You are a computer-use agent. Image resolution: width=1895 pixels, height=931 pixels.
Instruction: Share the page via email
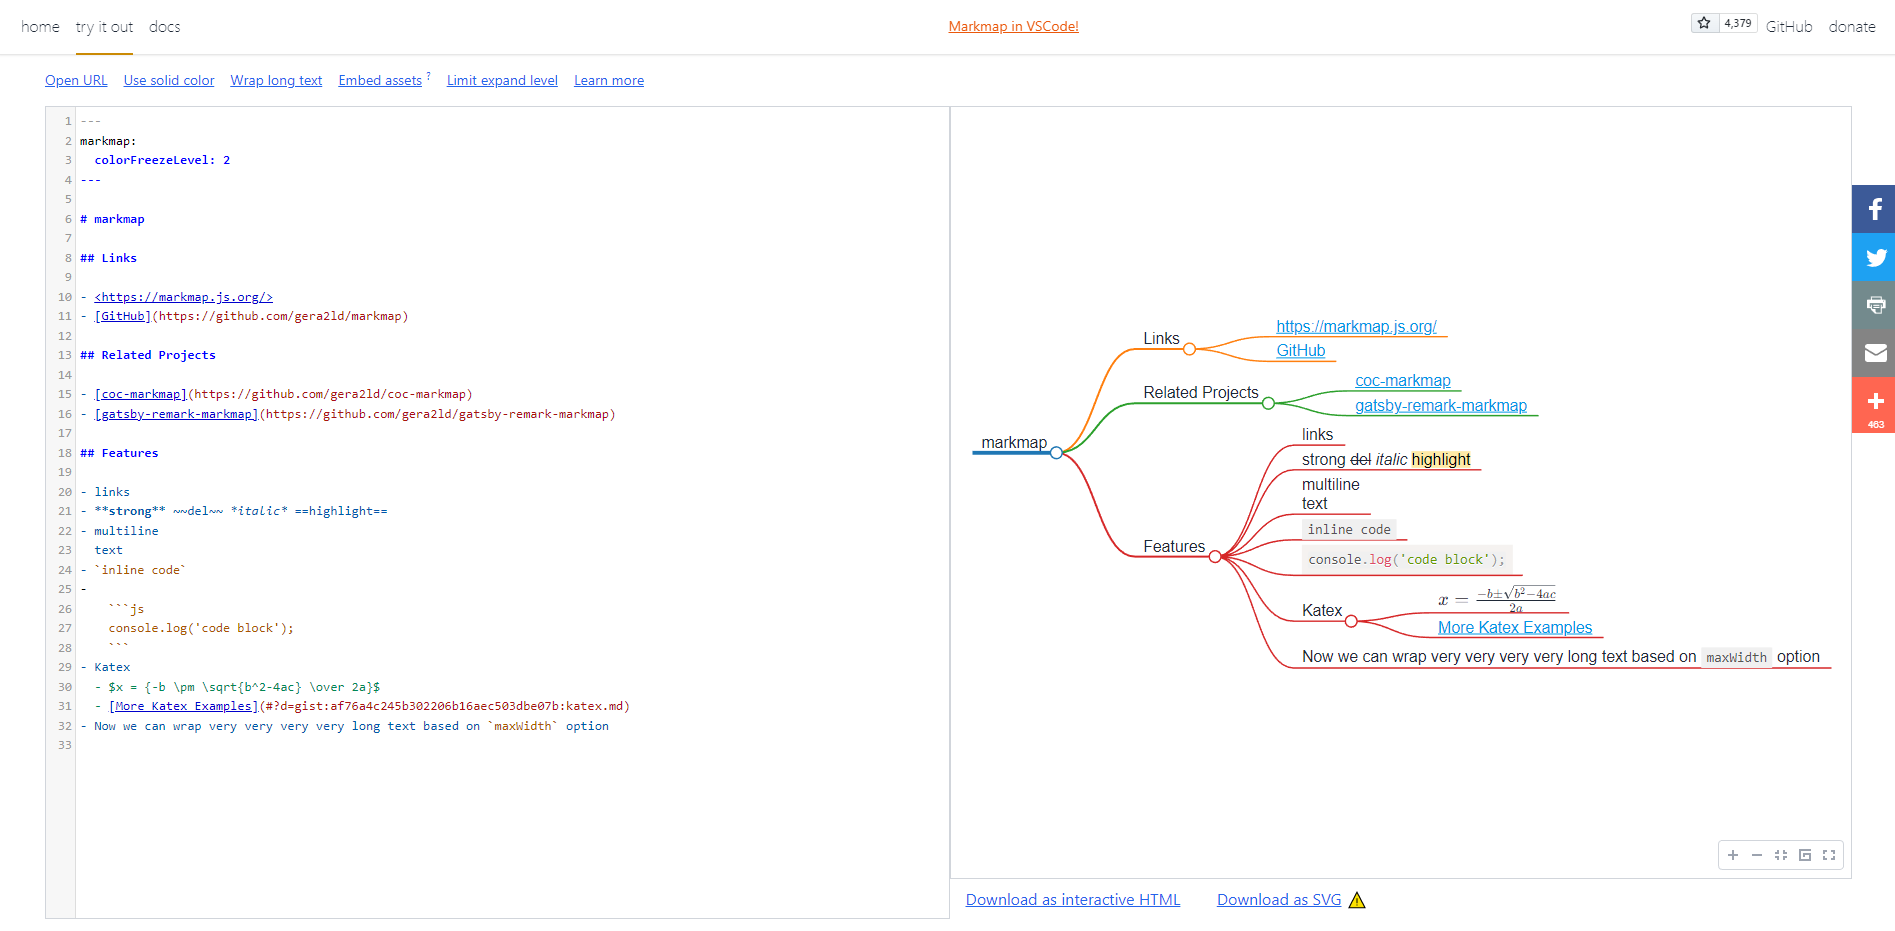click(x=1874, y=353)
